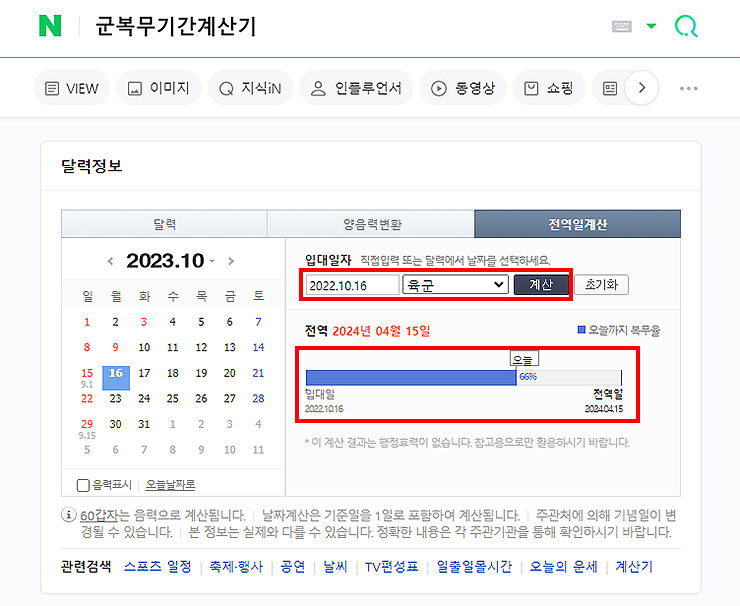Select October 28 in the calendar

258,399
